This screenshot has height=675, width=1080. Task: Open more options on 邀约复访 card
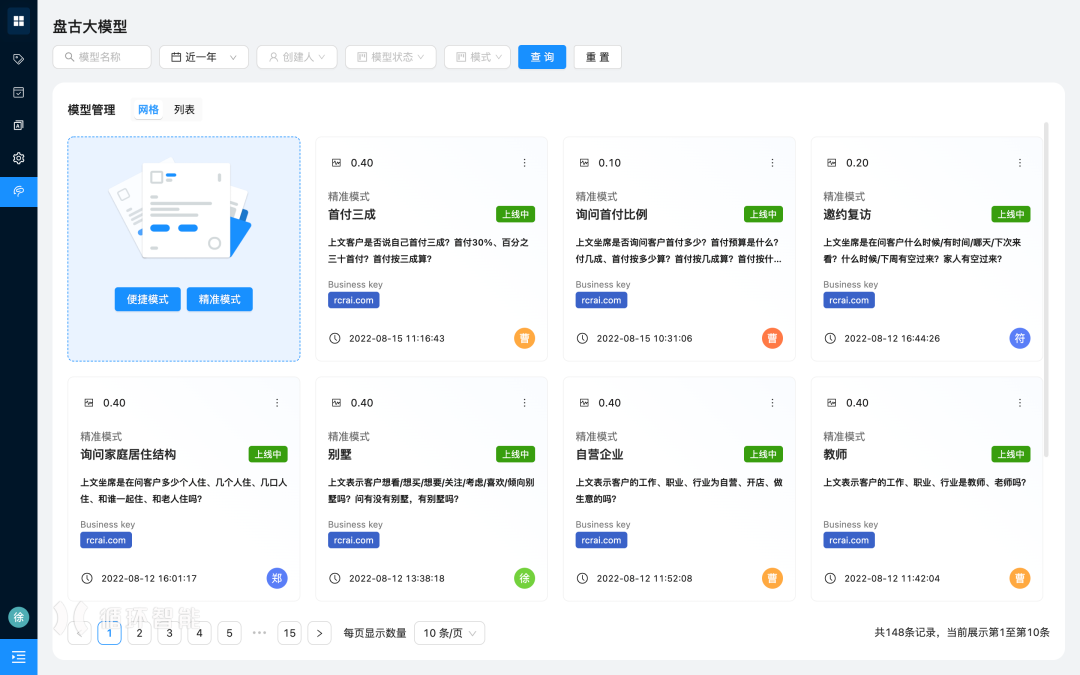(1020, 163)
